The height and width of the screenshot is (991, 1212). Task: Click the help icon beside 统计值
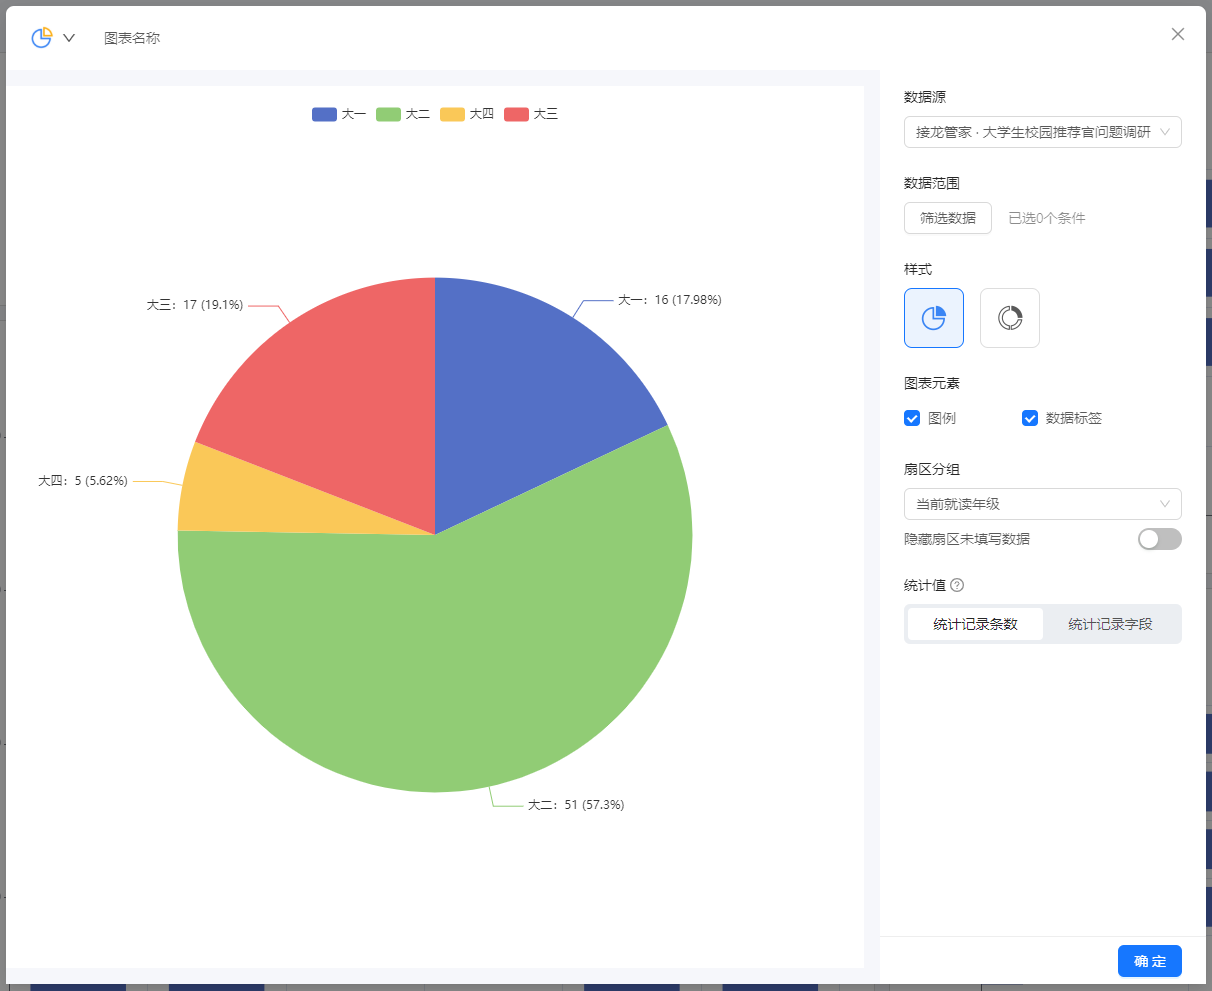coord(957,585)
